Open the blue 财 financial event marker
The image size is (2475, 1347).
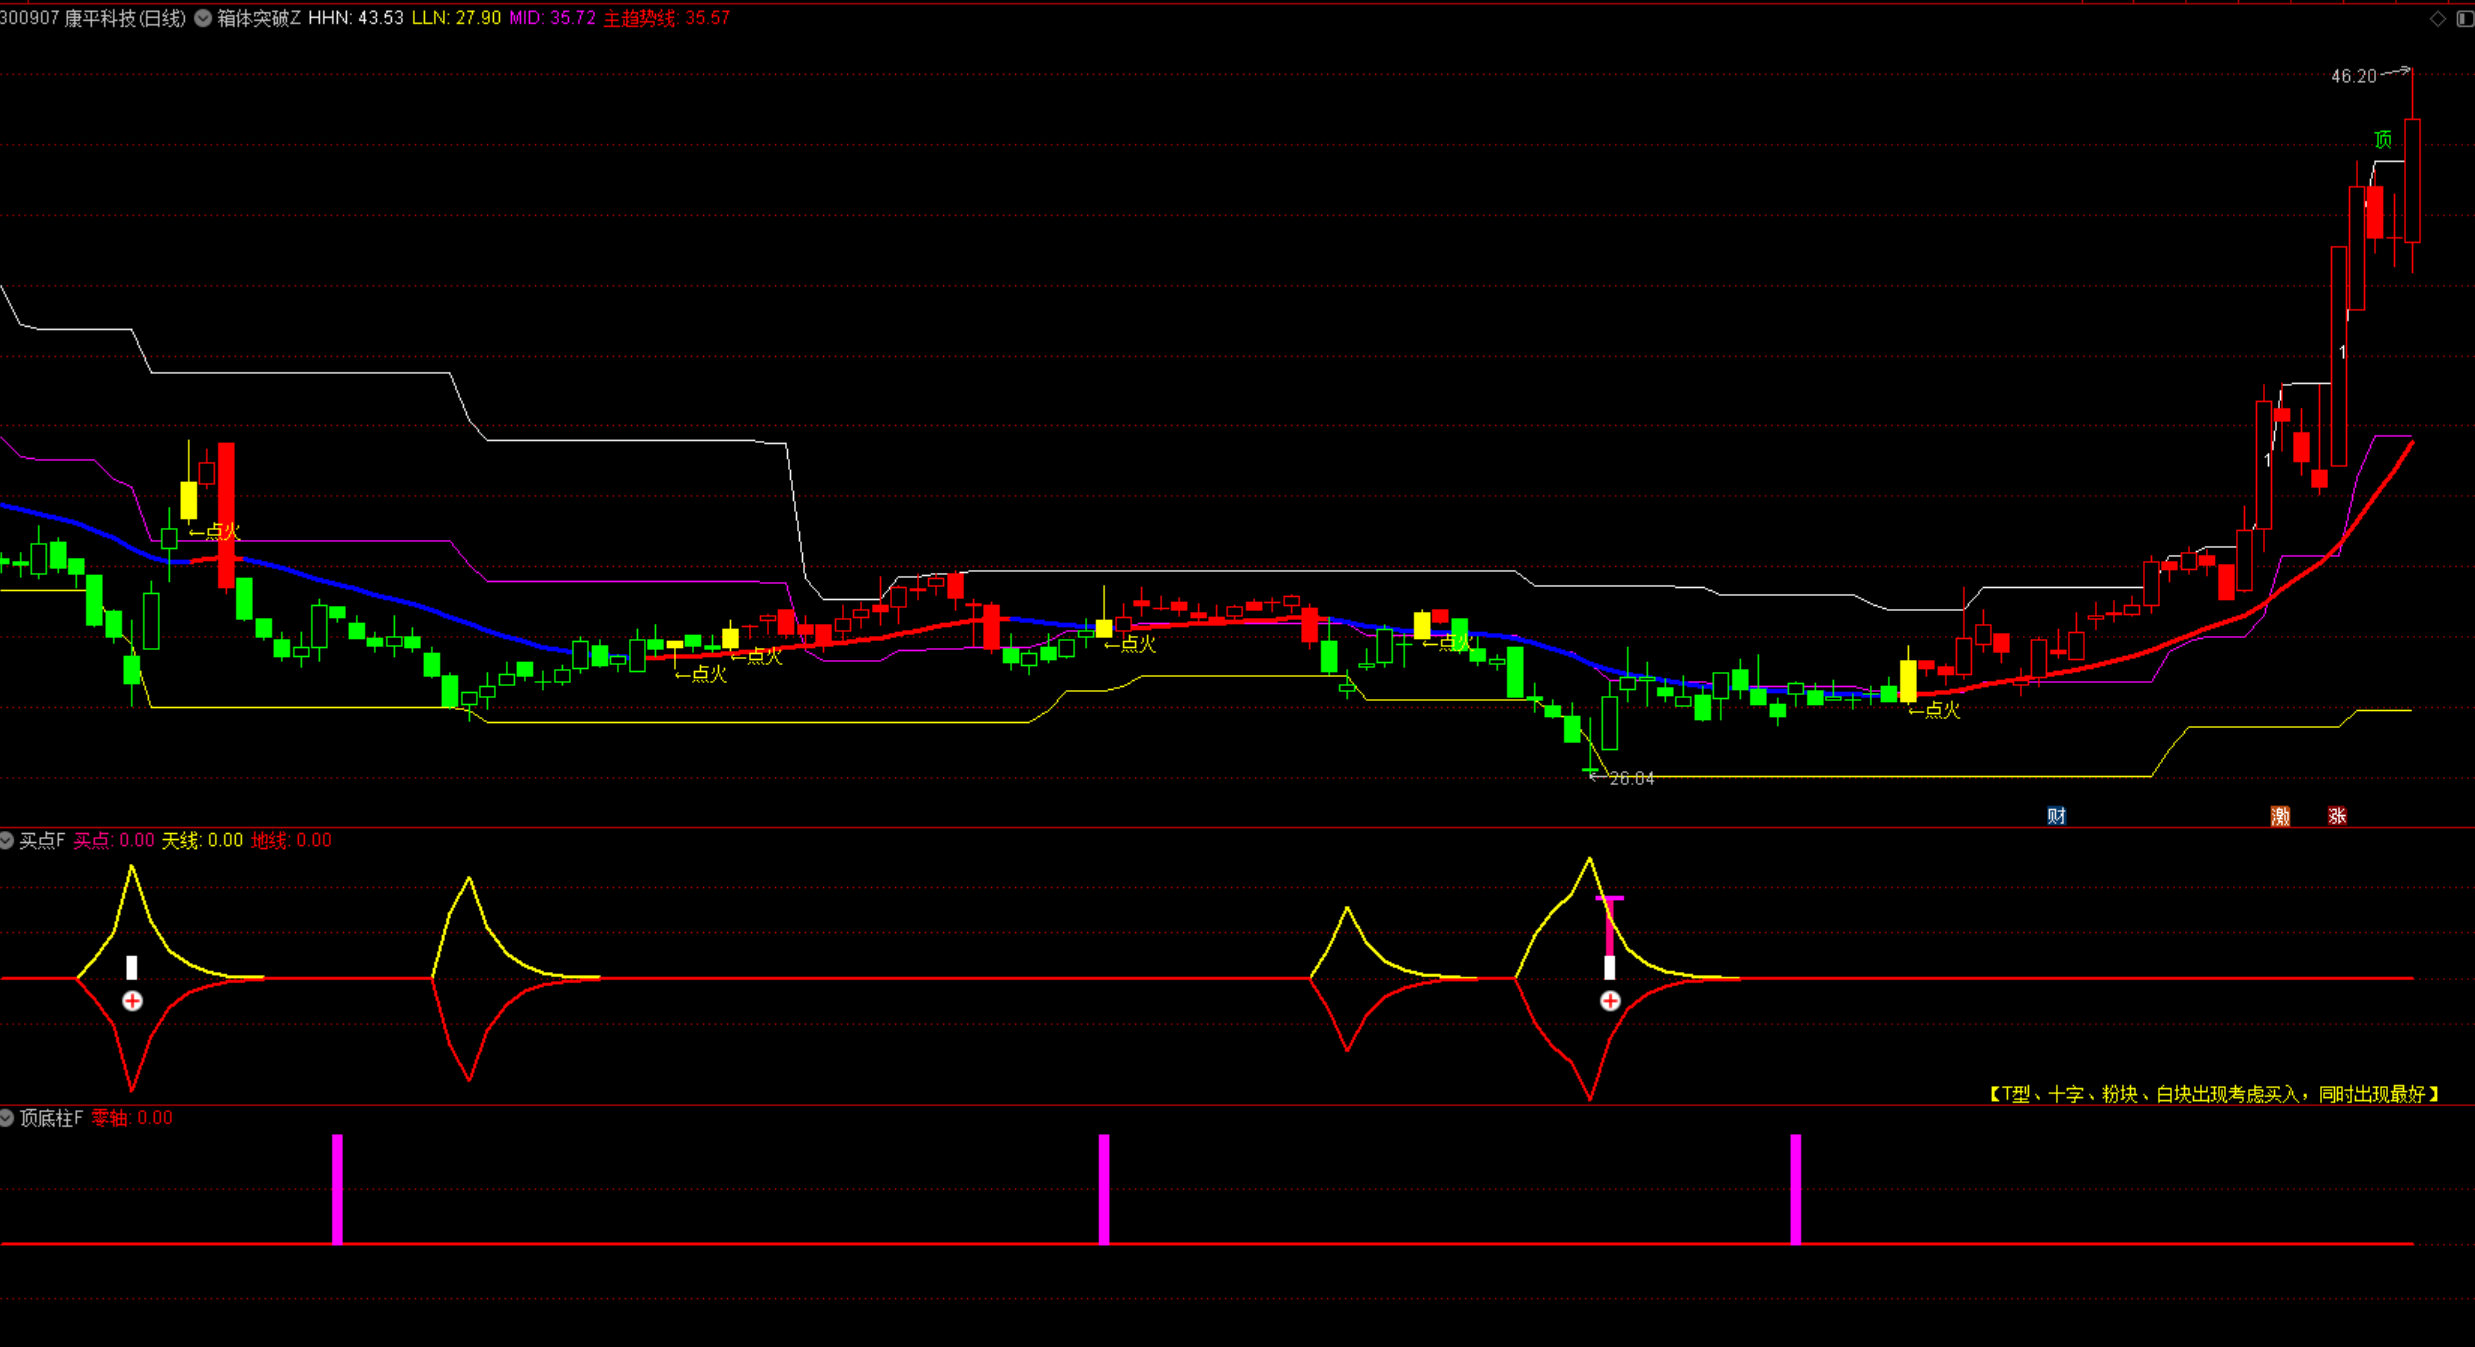click(2056, 816)
